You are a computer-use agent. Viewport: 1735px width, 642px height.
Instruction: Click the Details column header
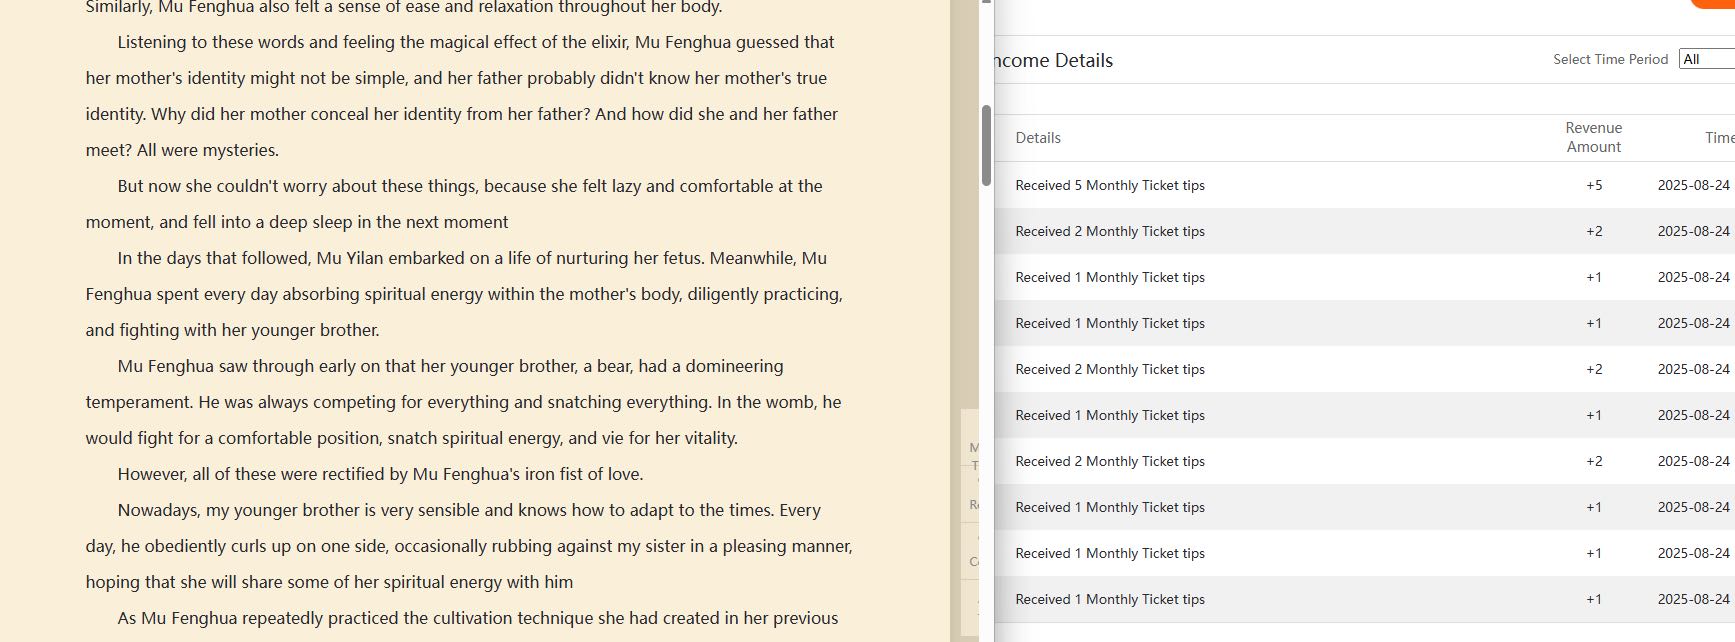click(1038, 138)
